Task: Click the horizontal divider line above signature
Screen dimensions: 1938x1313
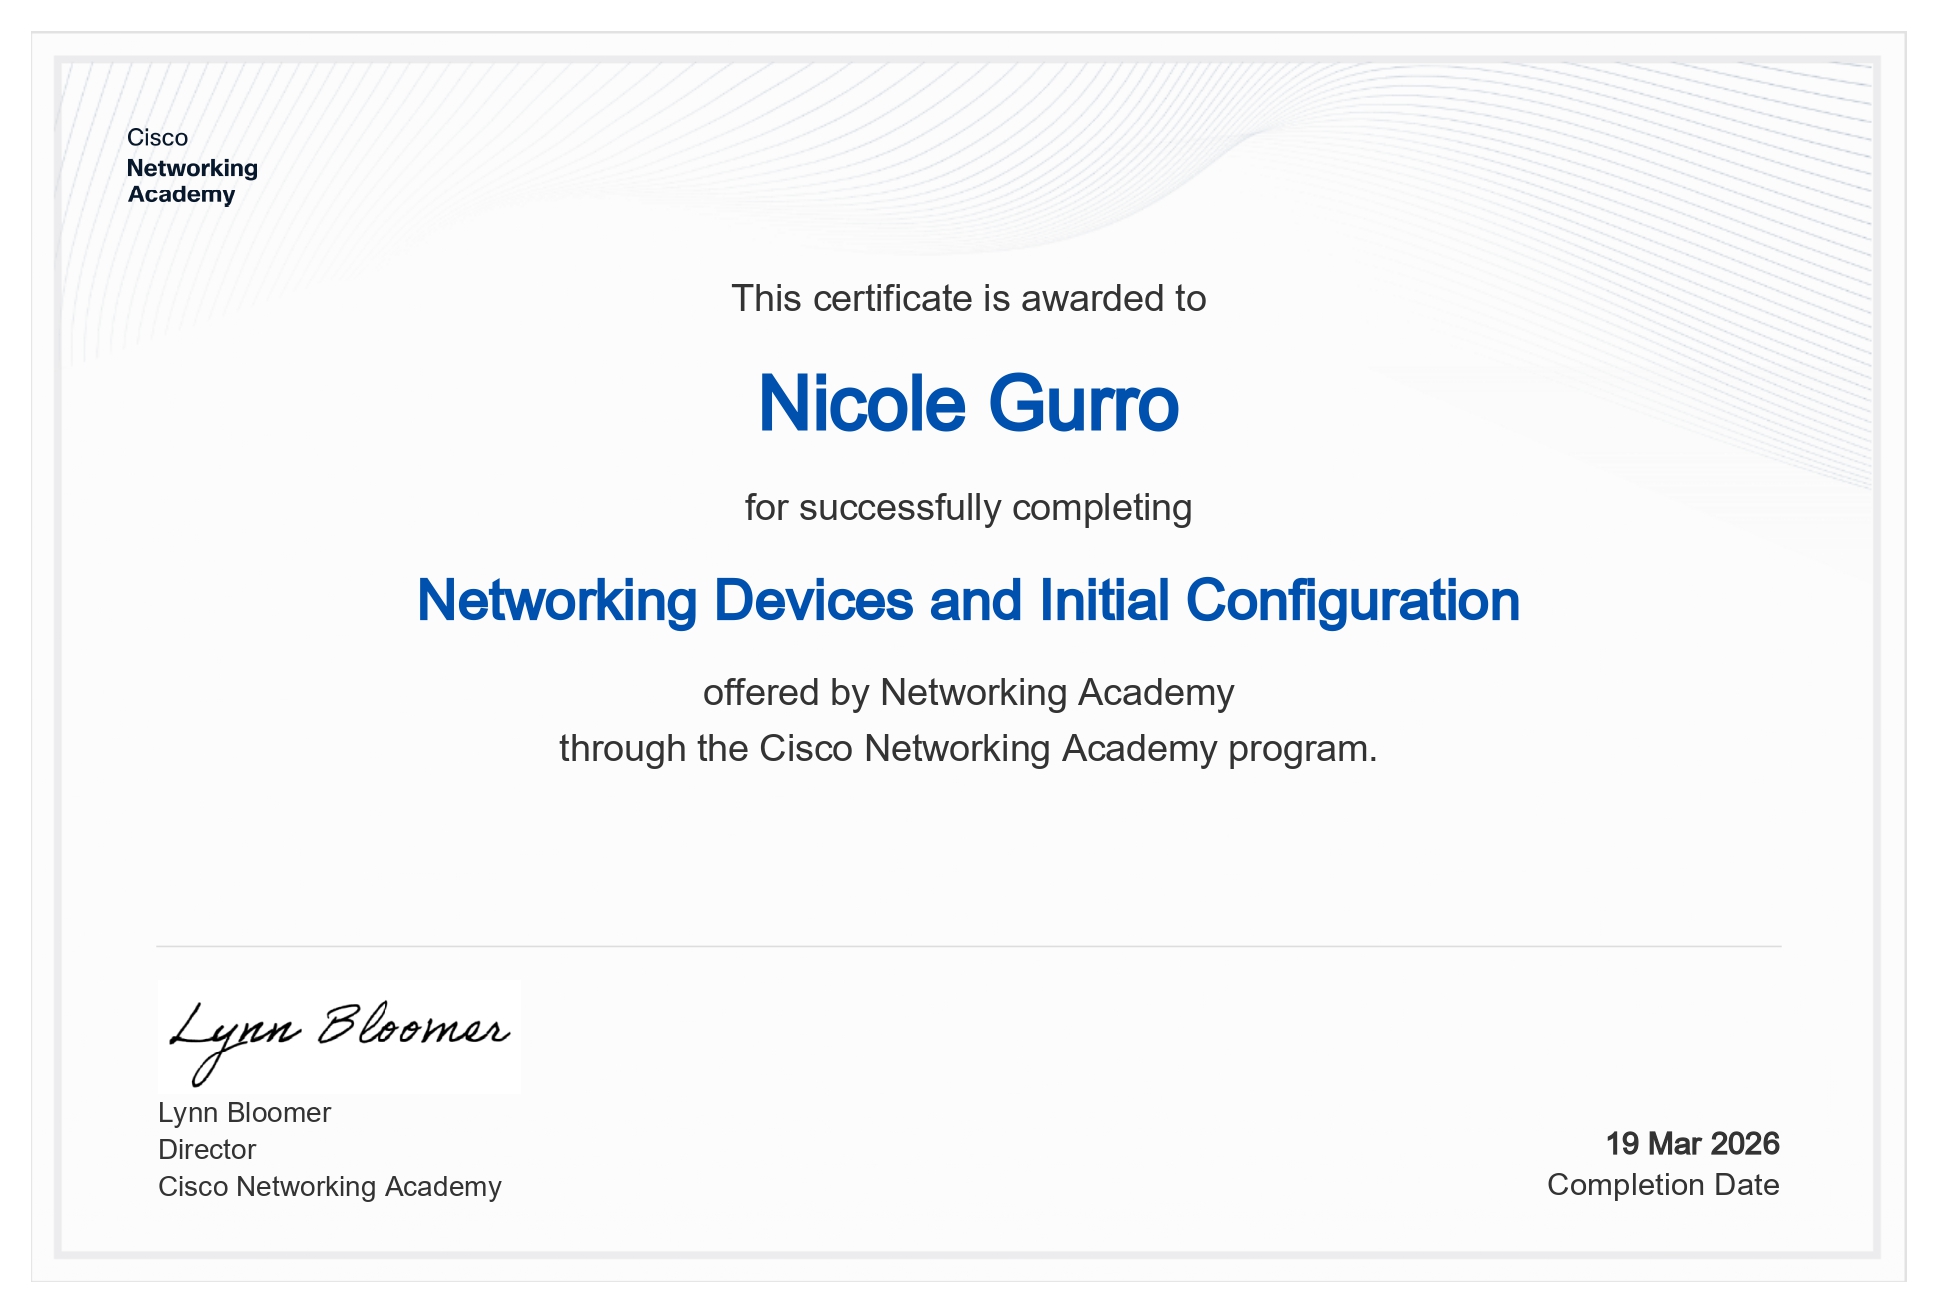Action: click(x=967, y=946)
